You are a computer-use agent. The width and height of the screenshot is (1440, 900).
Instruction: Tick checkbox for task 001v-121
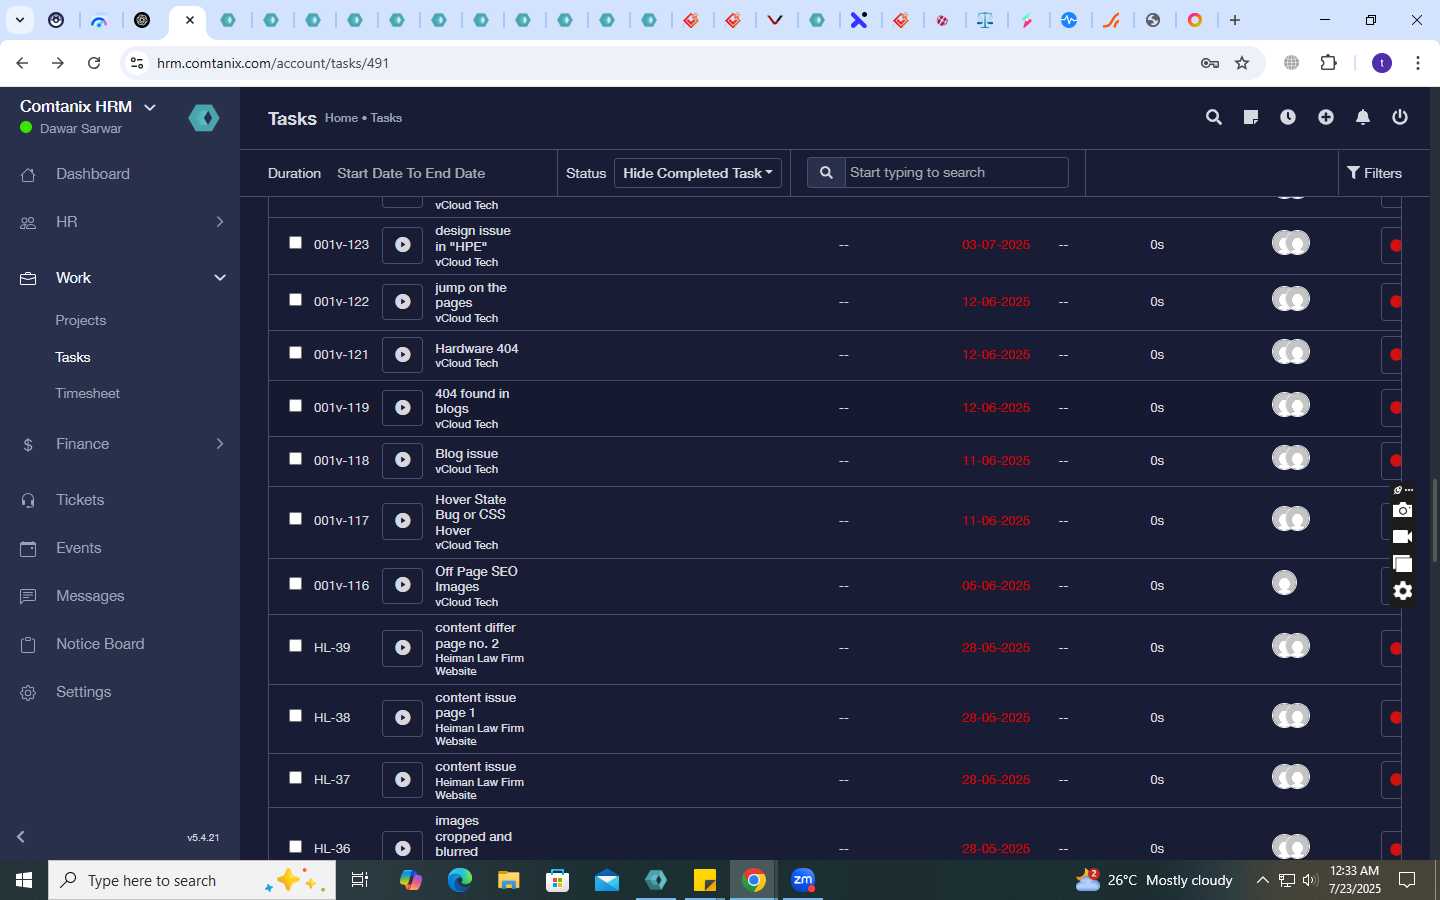pos(295,353)
